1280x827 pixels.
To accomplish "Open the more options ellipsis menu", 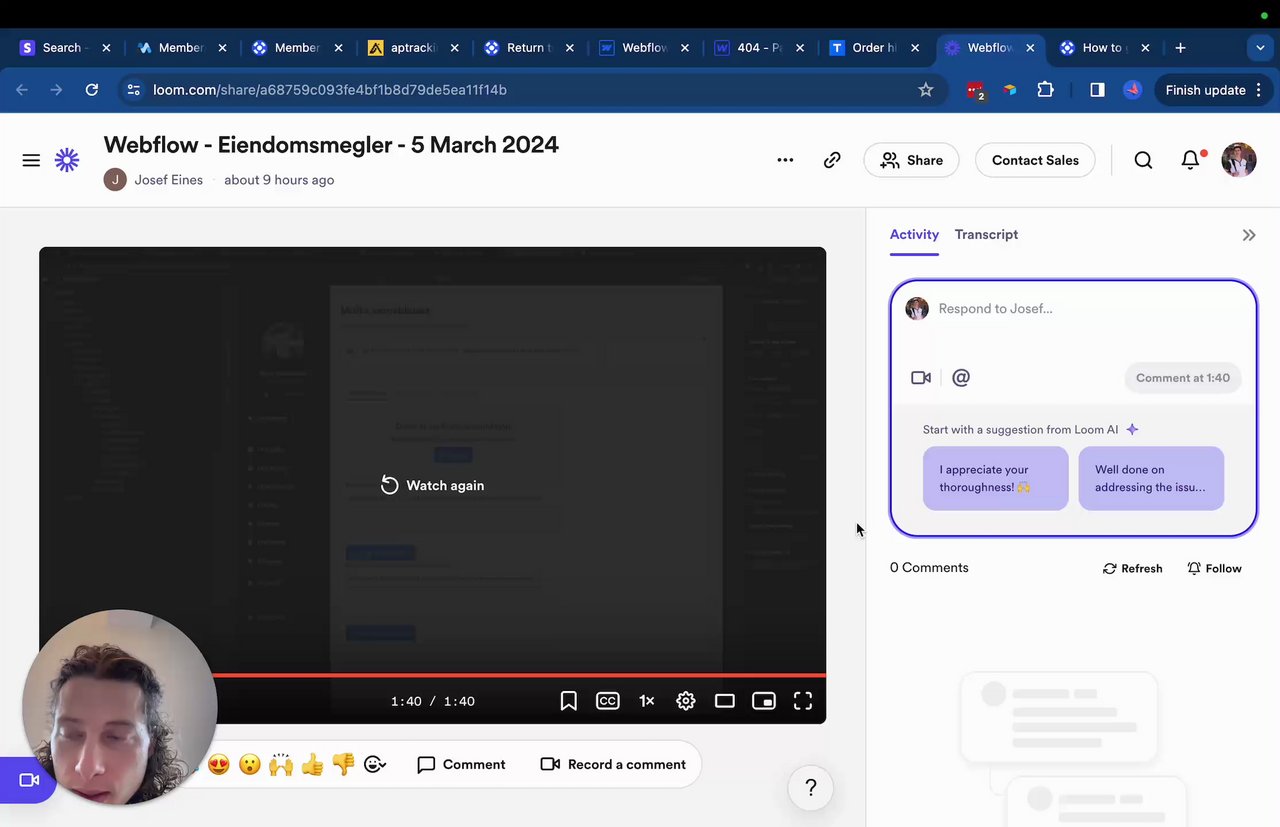I will tap(785, 160).
